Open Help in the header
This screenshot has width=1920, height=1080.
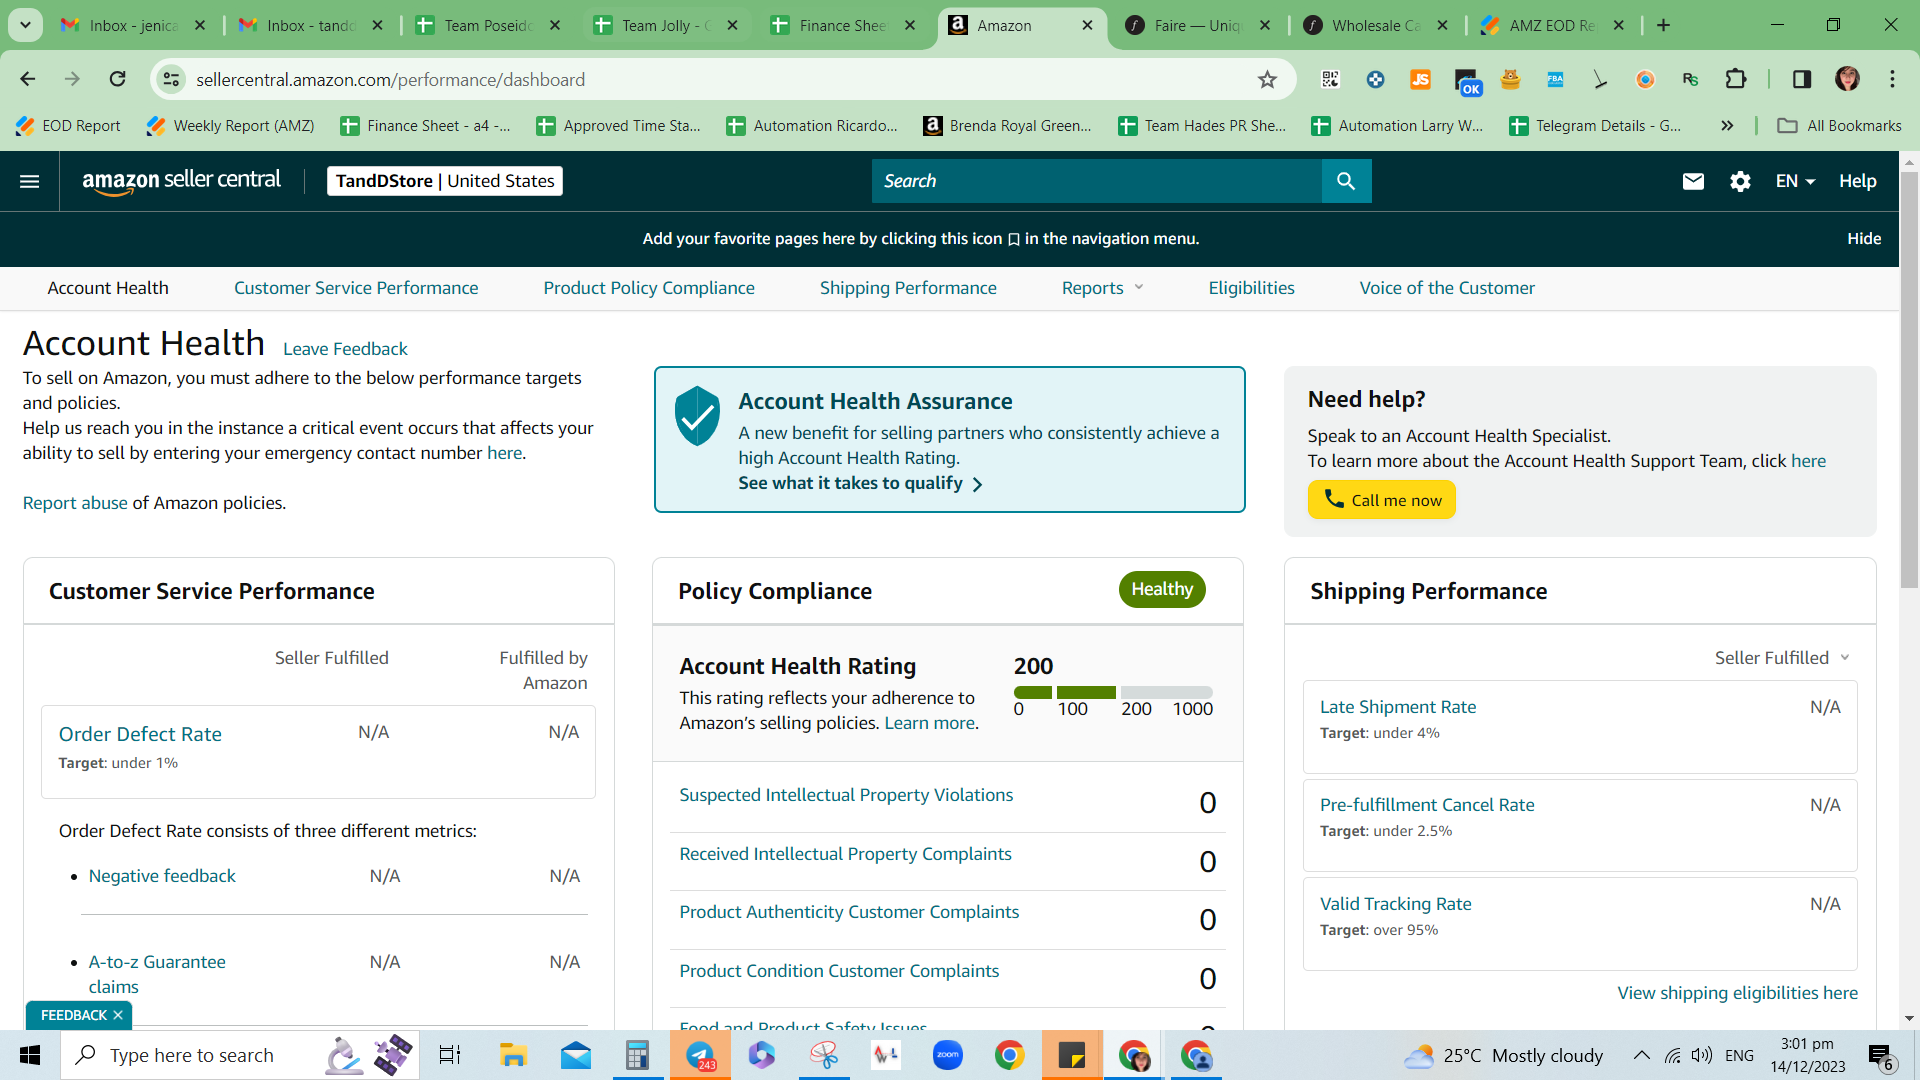(x=1857, y=181)
